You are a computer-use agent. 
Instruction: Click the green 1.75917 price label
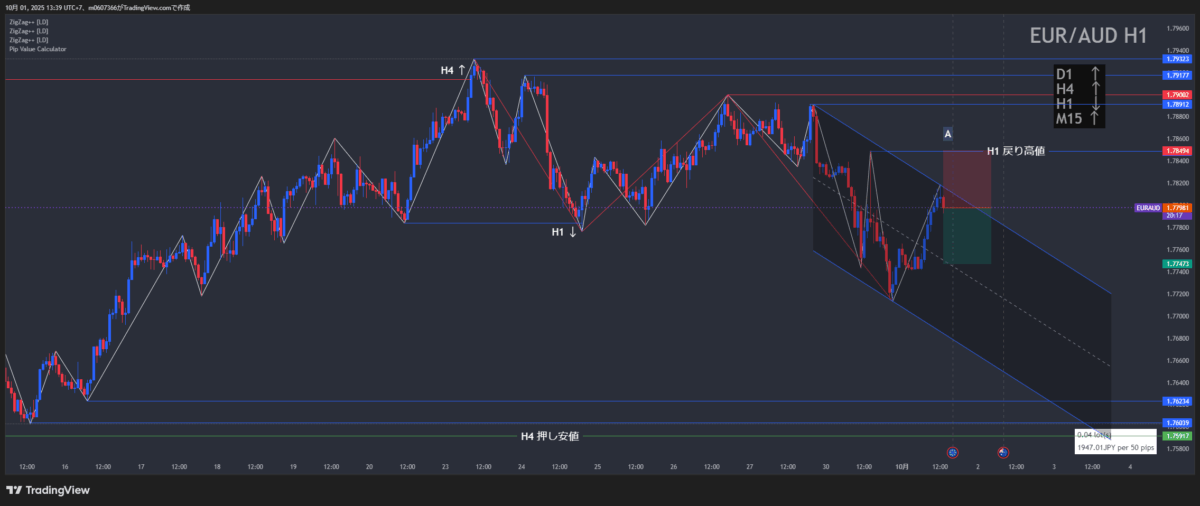tap(1176, 436)
